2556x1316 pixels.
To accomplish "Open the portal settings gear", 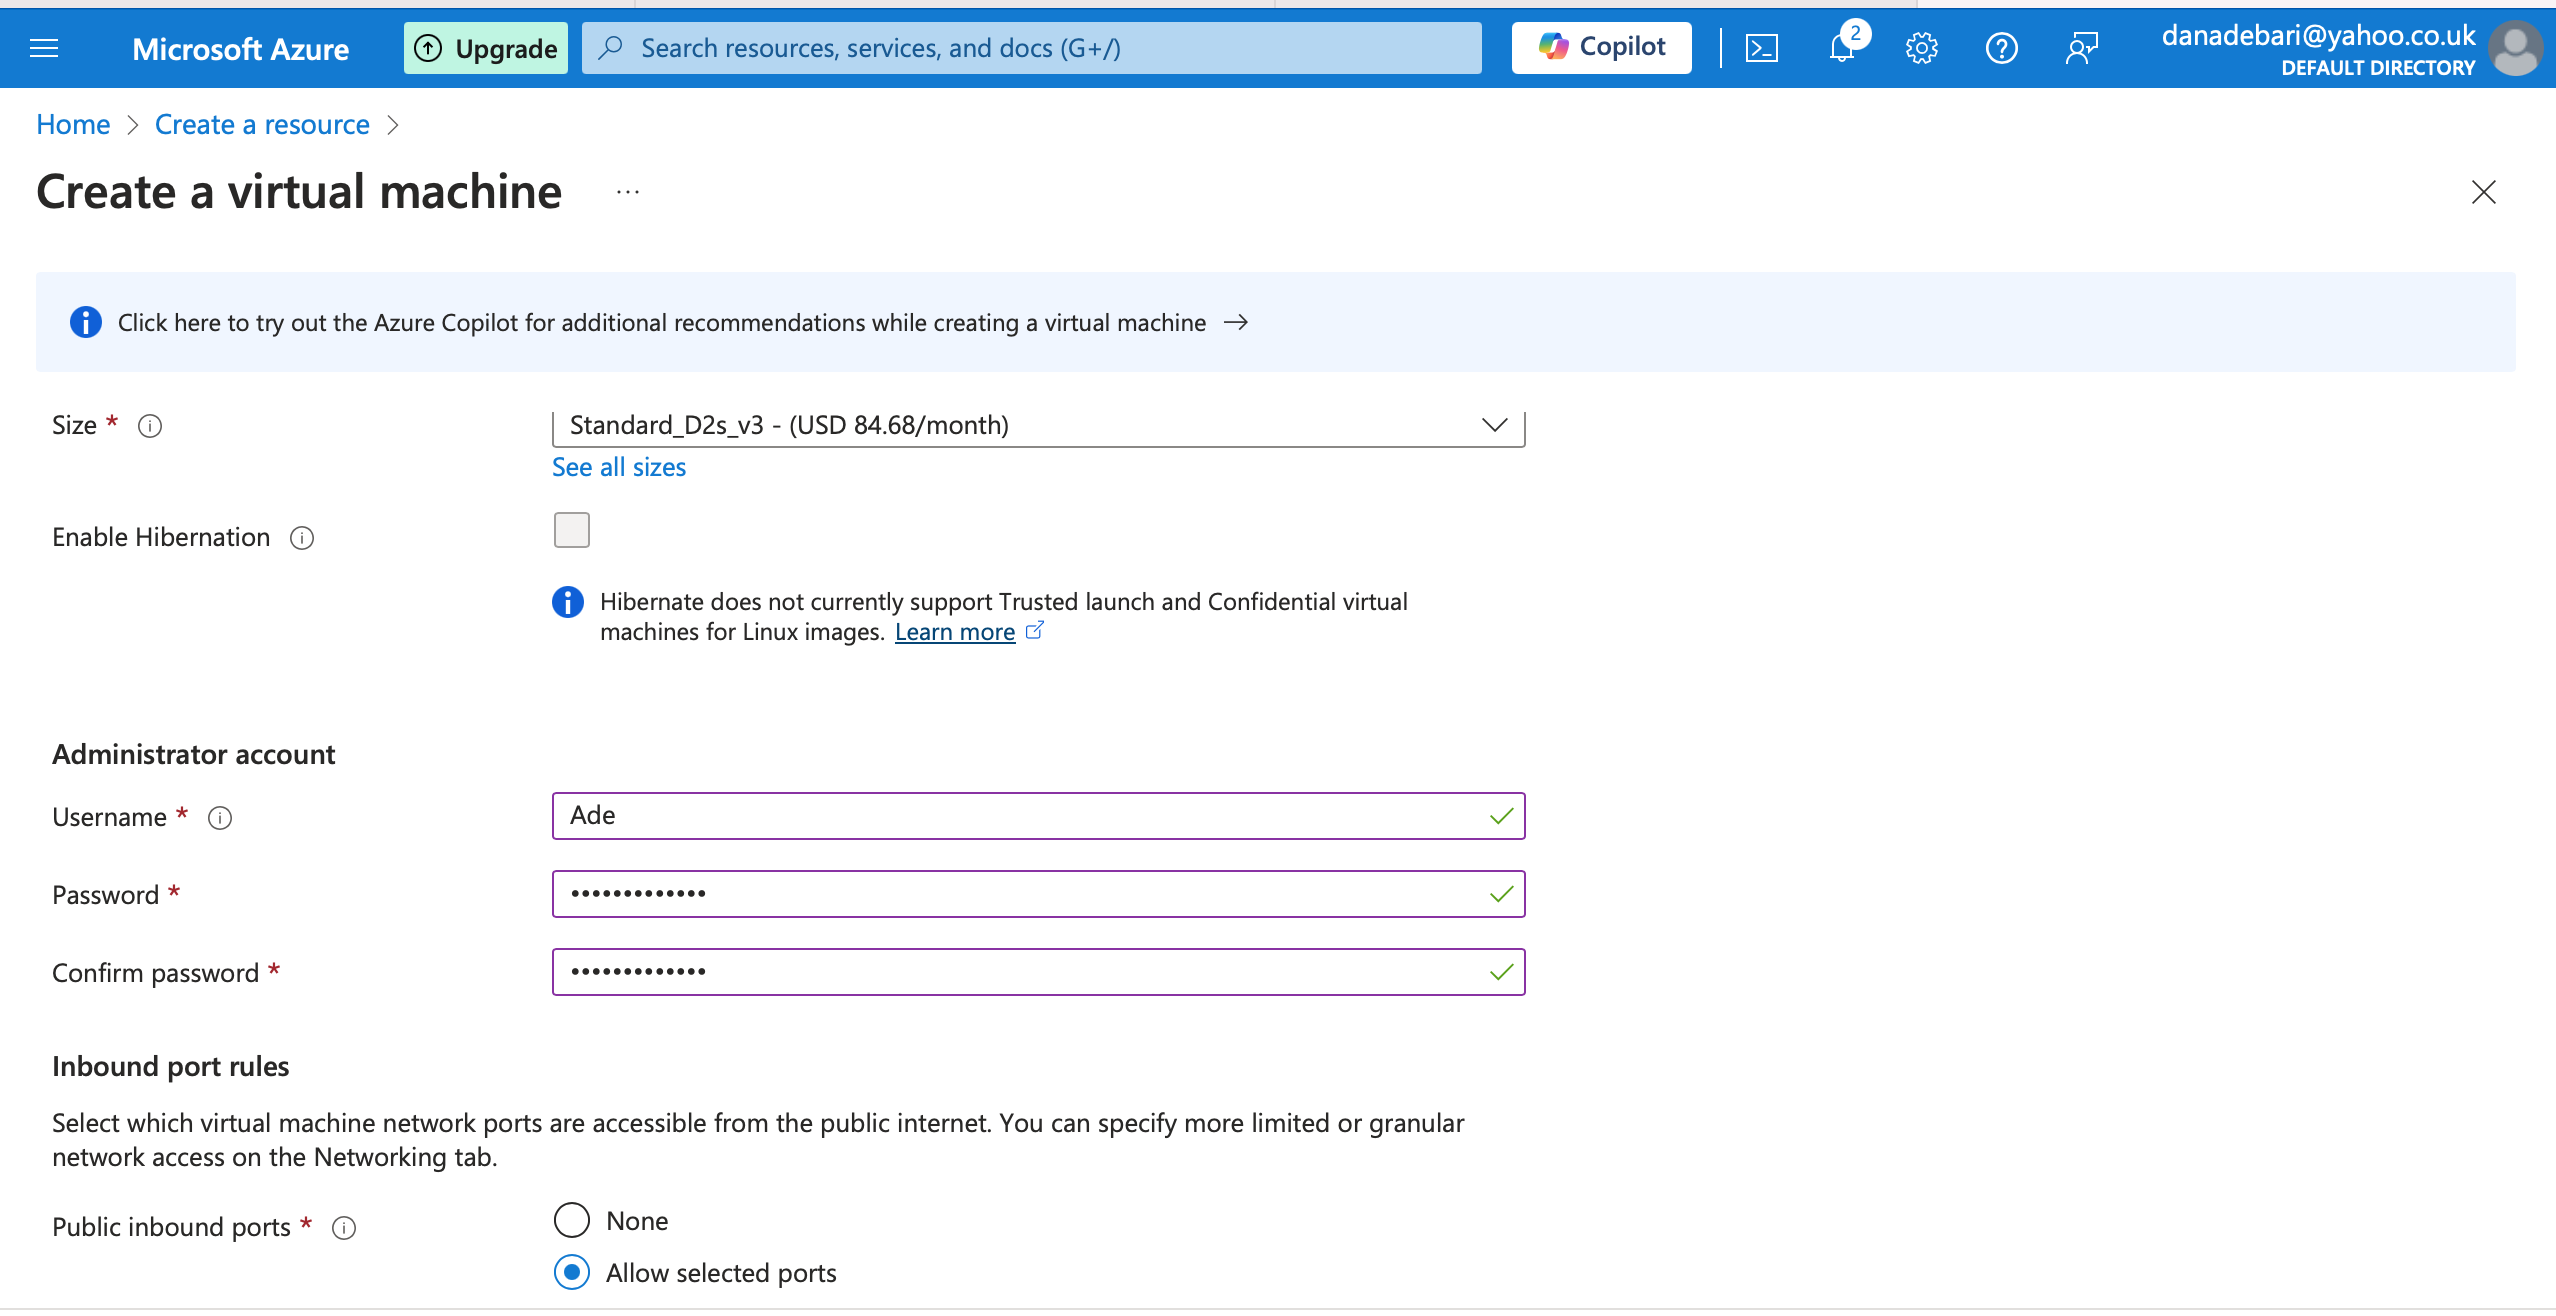I will click(x=1921, y=48).
